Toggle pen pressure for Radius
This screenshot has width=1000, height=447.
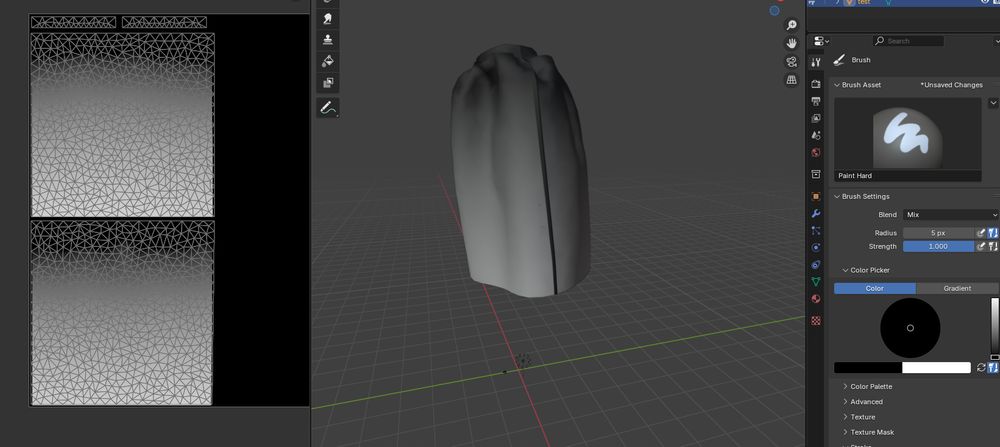click(x=981, y=233)
